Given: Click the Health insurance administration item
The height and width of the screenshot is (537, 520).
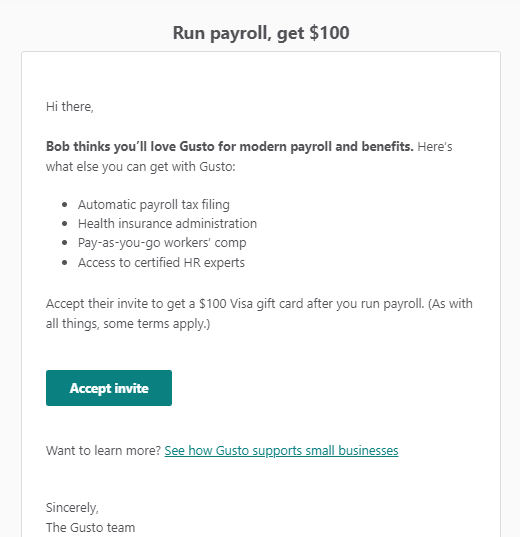Looking at the screenshot, I should [x=167, y=223].
